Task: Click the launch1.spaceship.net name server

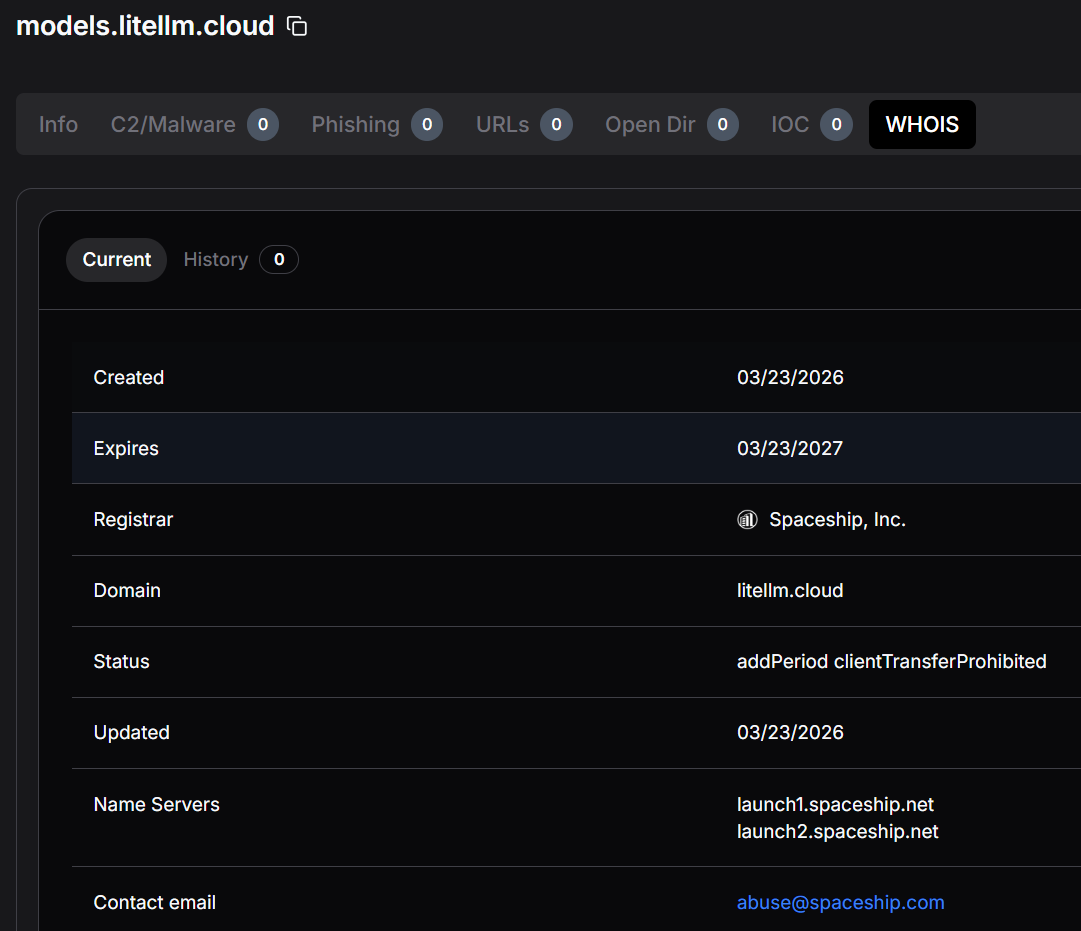Action: (835, 804)
